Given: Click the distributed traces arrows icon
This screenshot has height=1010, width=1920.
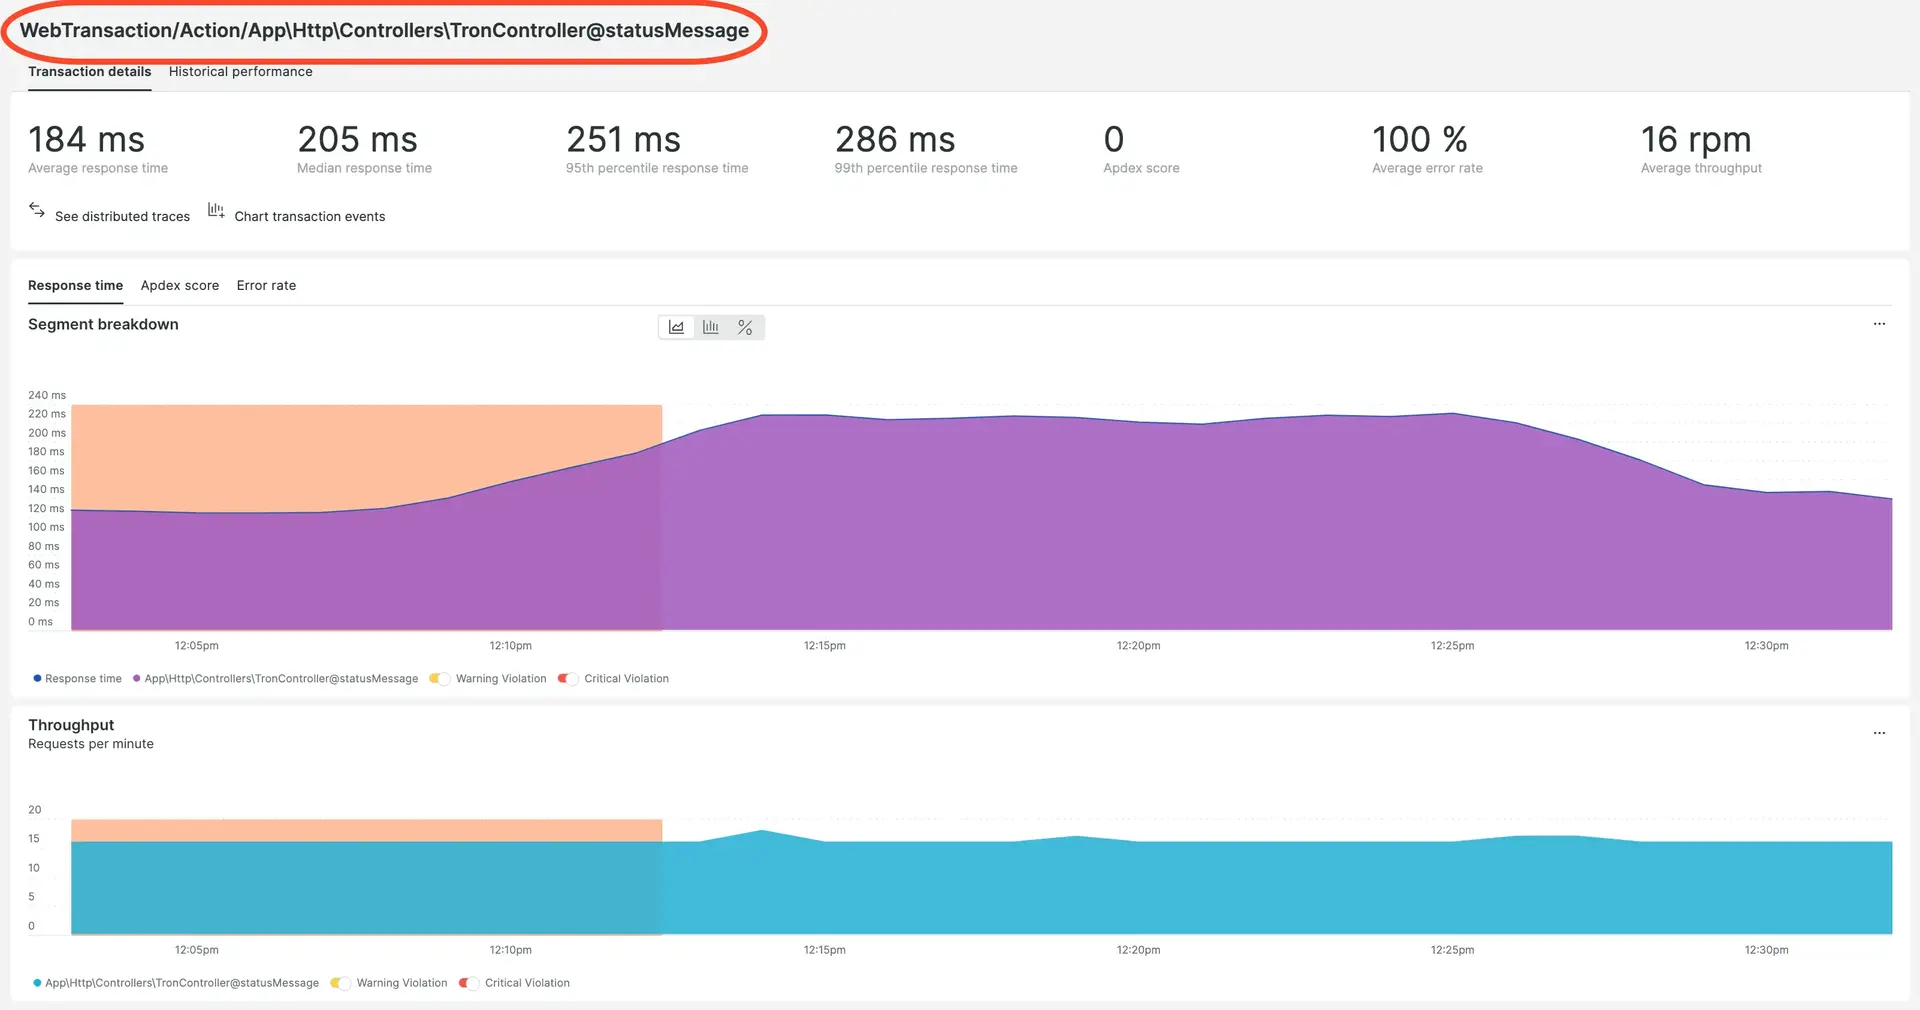Looking at the screenshot, I should click(x=37, y=210).
